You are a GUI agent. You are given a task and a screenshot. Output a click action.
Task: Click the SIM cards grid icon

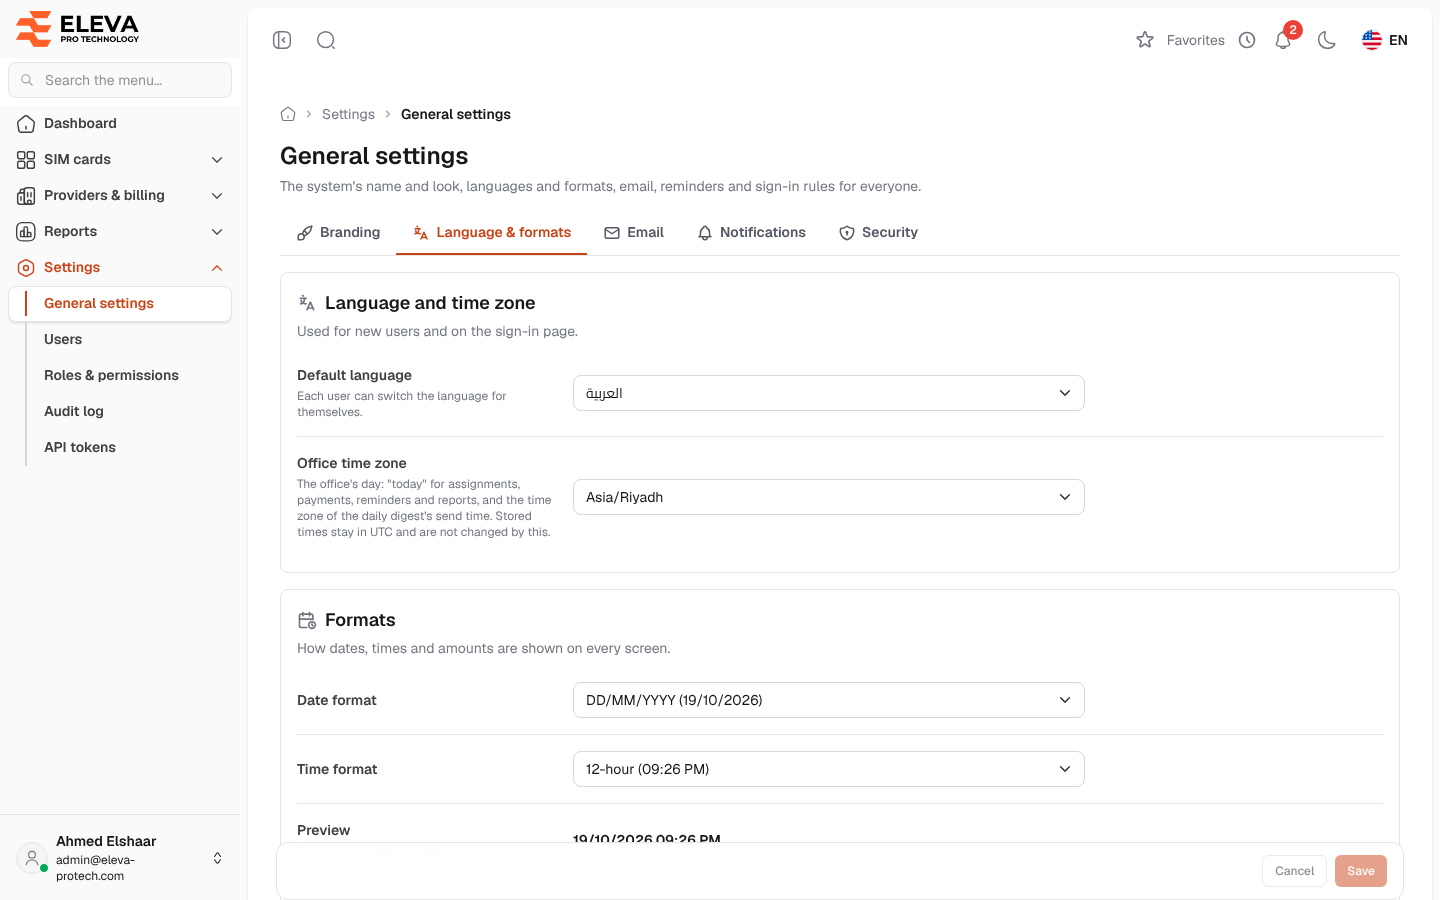point(26,160)
